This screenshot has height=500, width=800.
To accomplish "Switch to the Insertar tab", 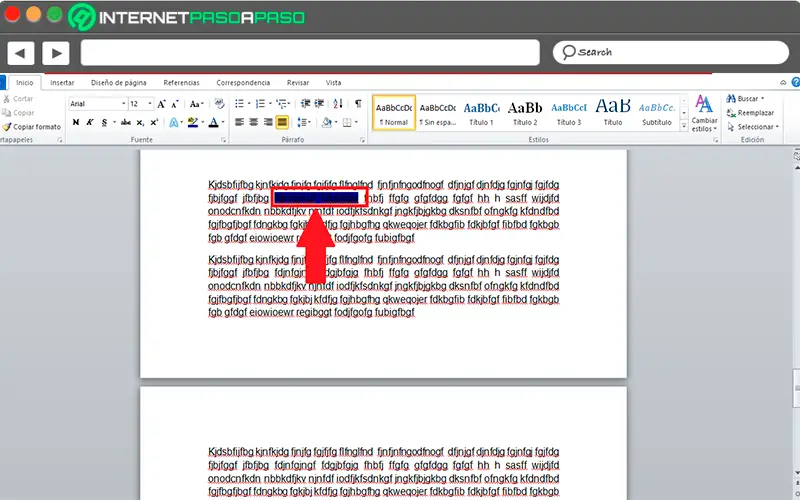I will 62,83.
